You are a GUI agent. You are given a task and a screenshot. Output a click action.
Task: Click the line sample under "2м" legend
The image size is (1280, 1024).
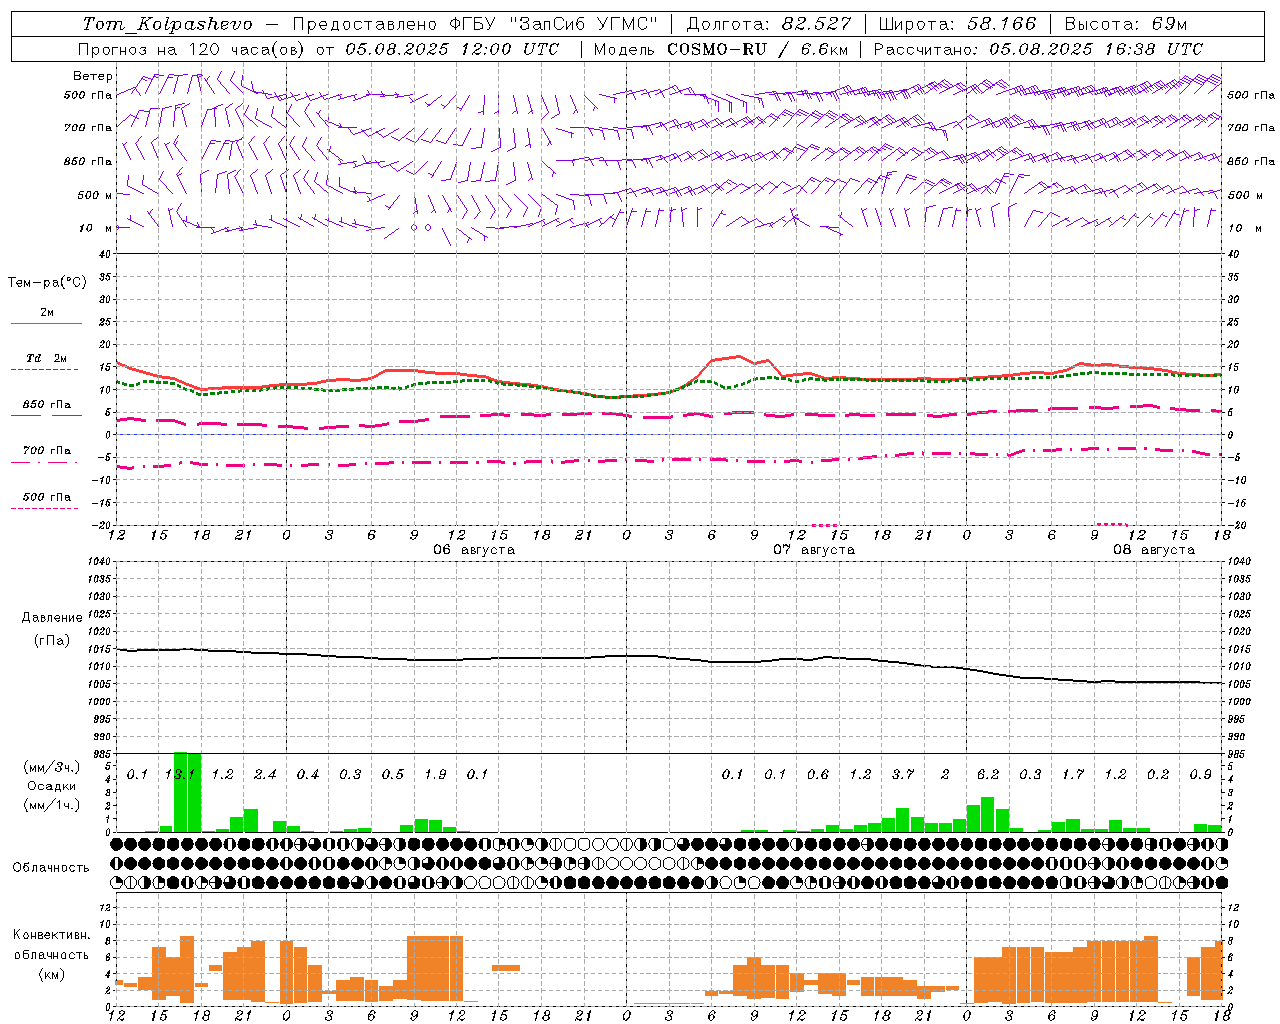click(46, 324)
